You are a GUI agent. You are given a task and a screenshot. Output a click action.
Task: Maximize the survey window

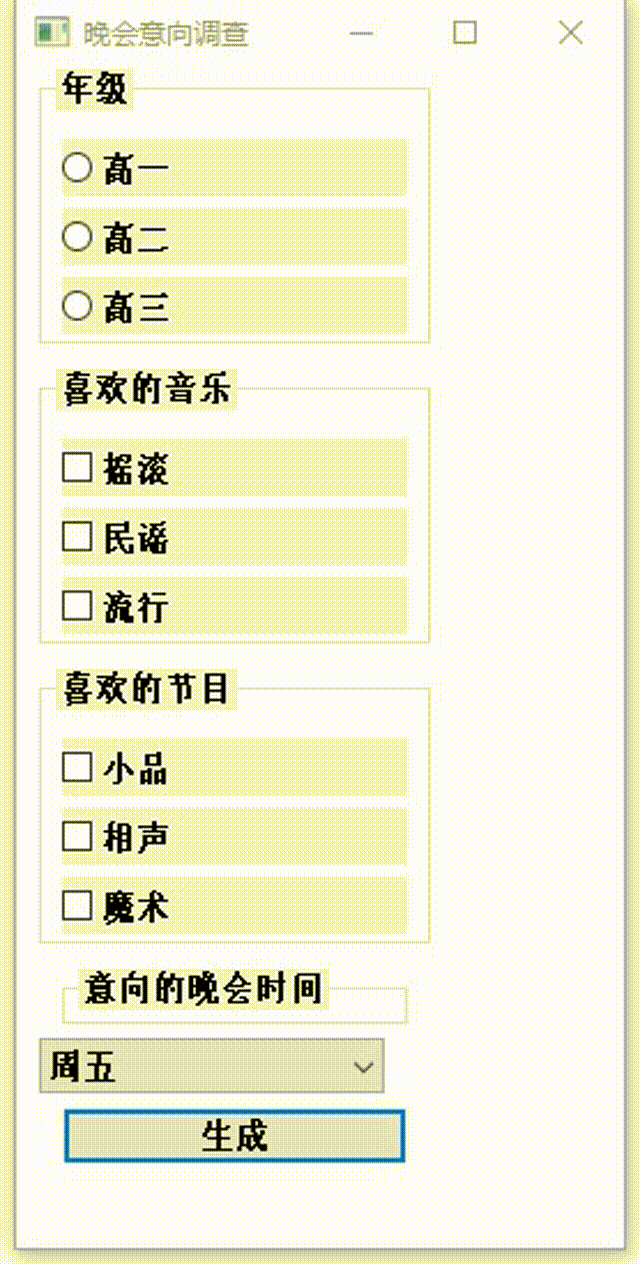[466, 32]
